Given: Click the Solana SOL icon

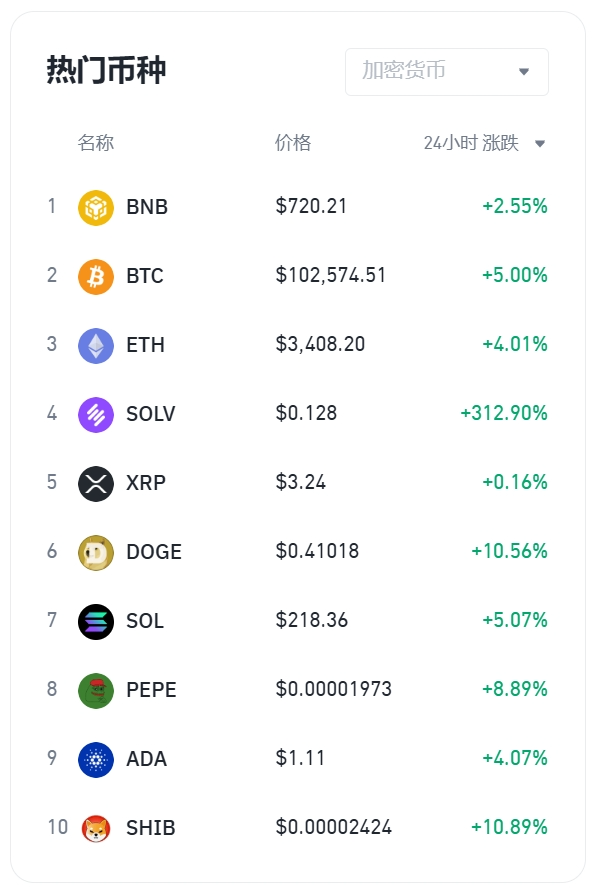Looking at the screenshot, I should pyautogui.click(x=95, y=622).
